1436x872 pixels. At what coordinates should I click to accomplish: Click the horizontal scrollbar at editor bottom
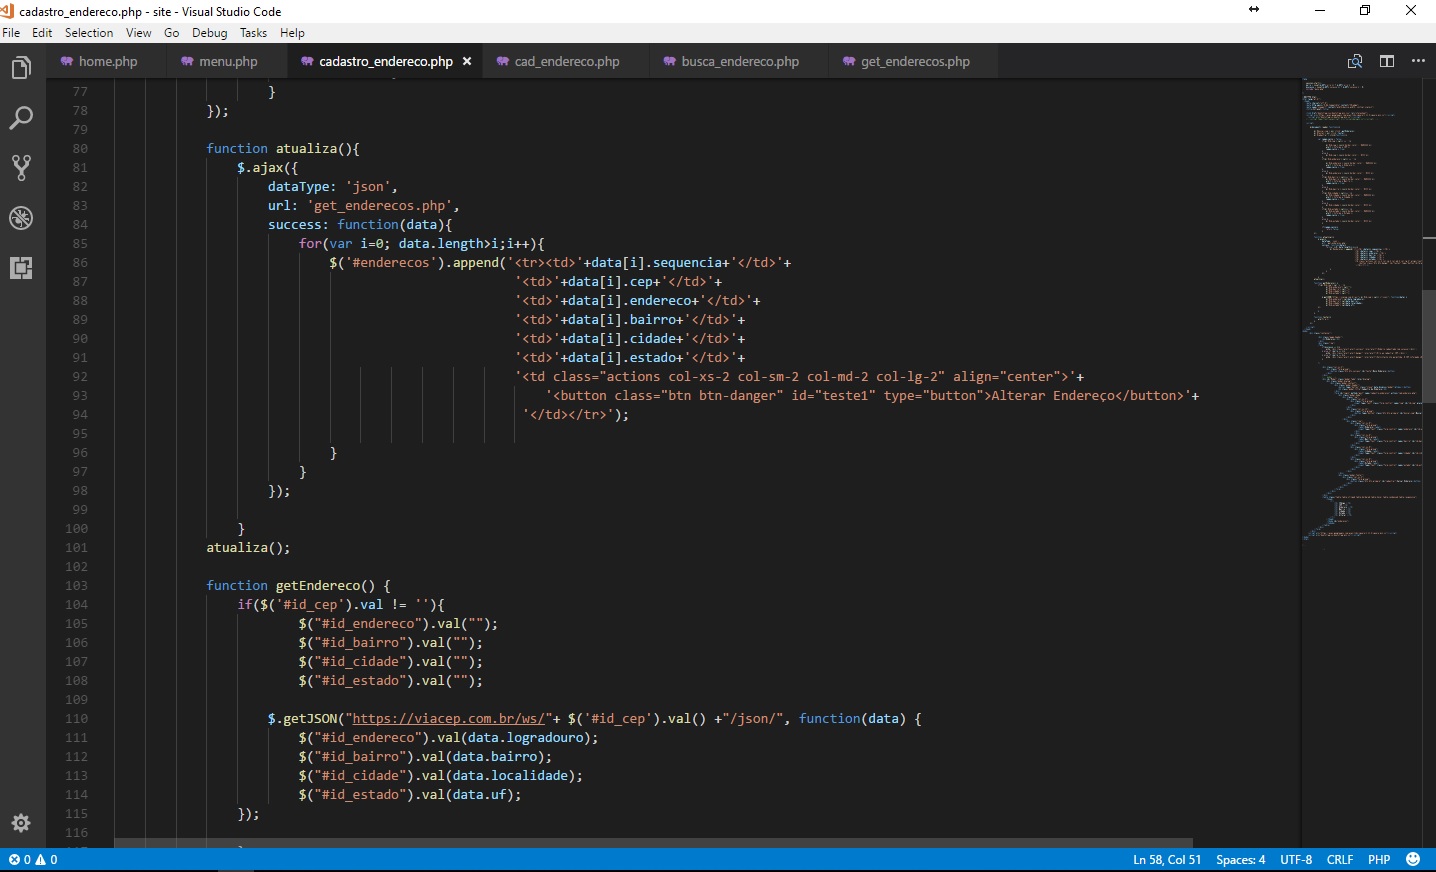click(654, 843)
